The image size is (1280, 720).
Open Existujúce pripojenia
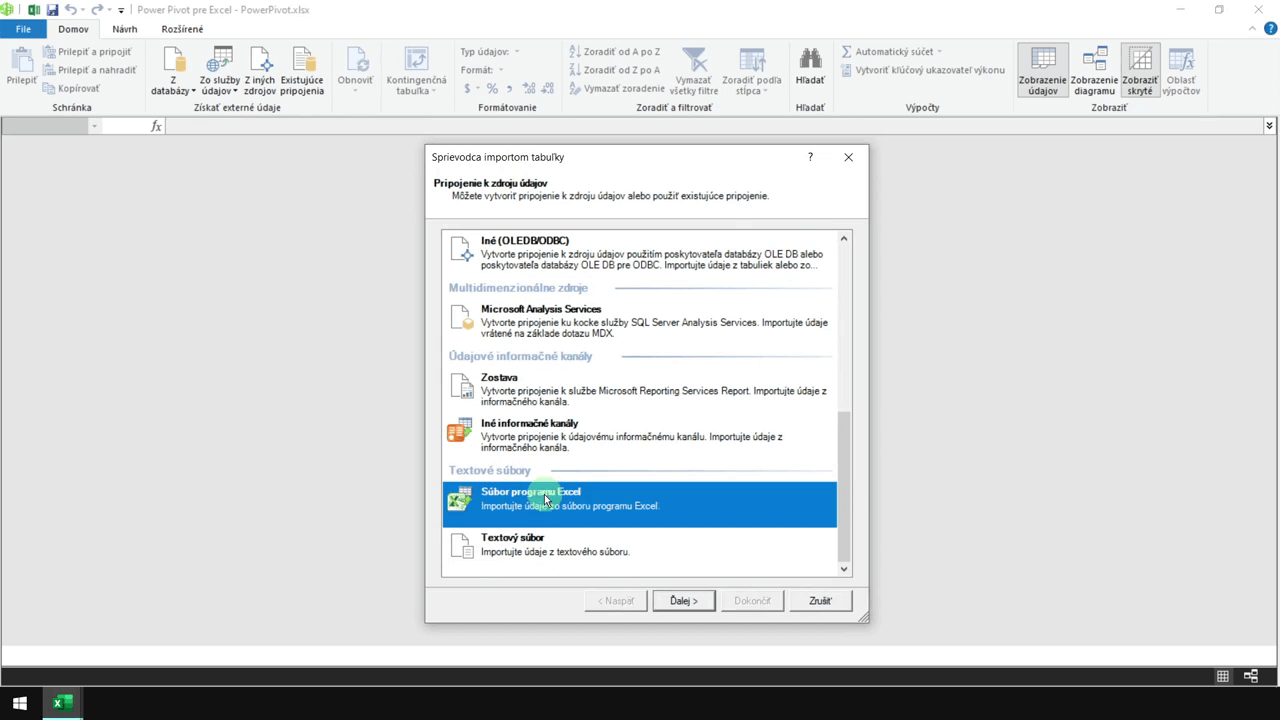tap(302, 70)
